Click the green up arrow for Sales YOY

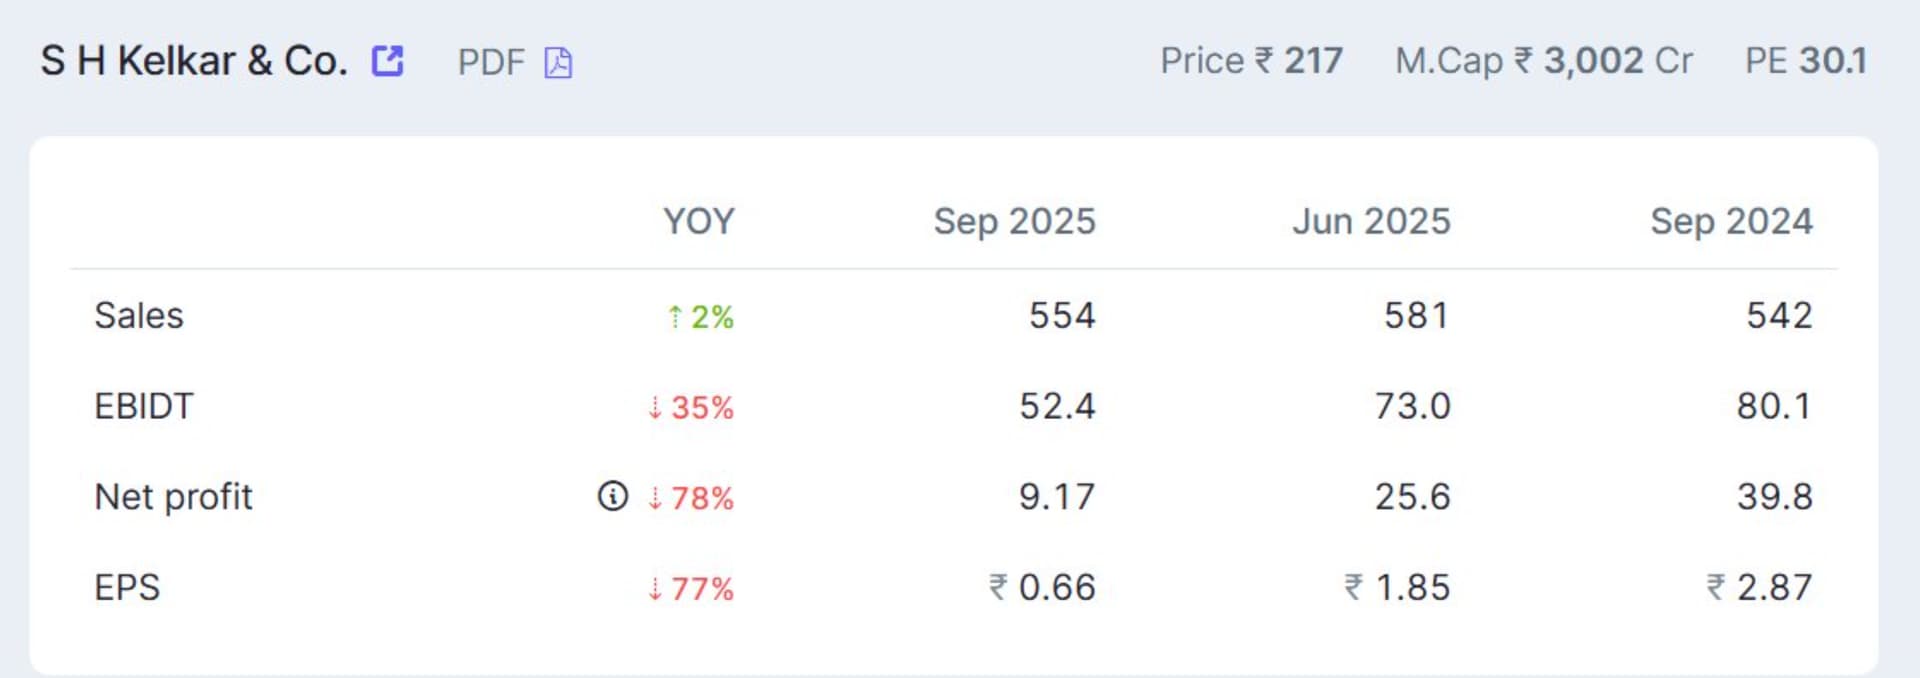click(675, 317)
